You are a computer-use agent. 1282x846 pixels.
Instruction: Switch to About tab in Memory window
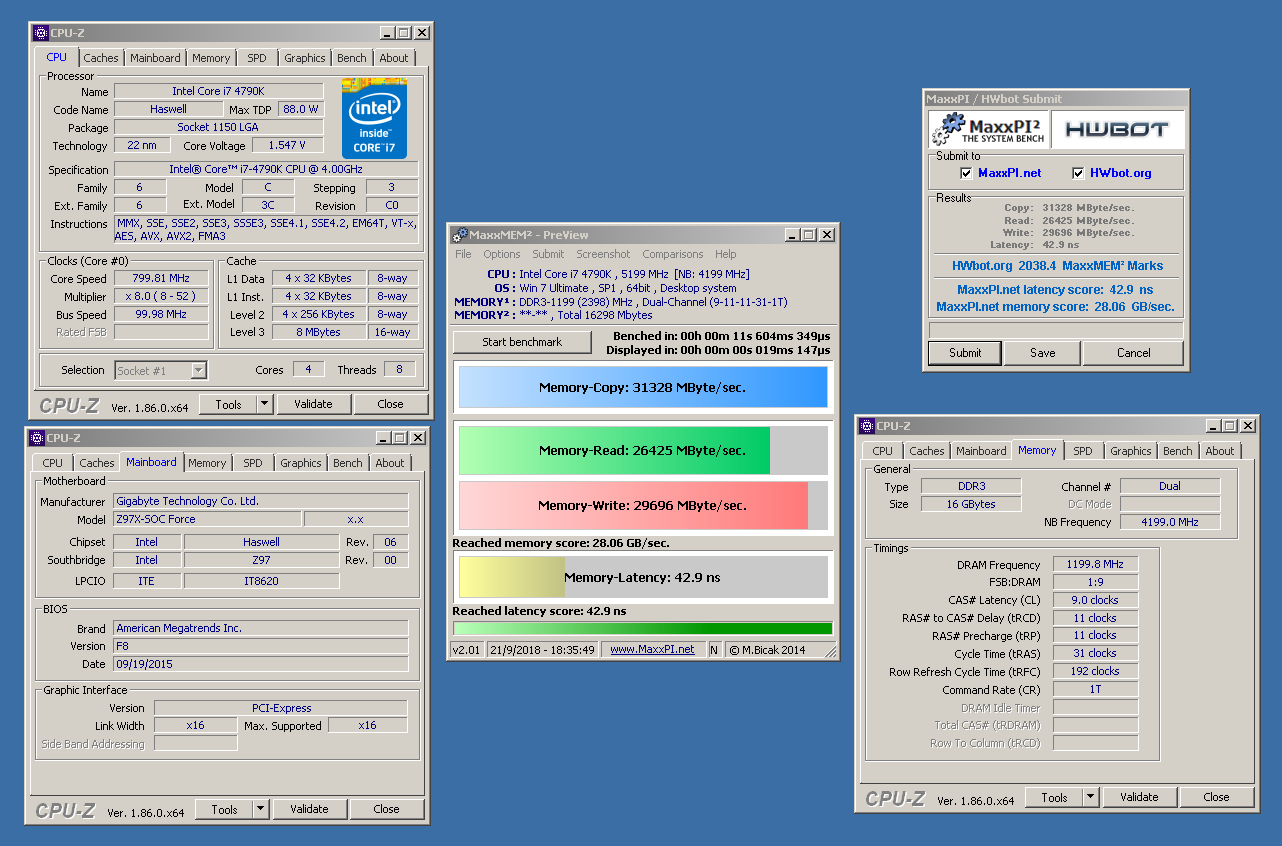(x=1220, y=451)
